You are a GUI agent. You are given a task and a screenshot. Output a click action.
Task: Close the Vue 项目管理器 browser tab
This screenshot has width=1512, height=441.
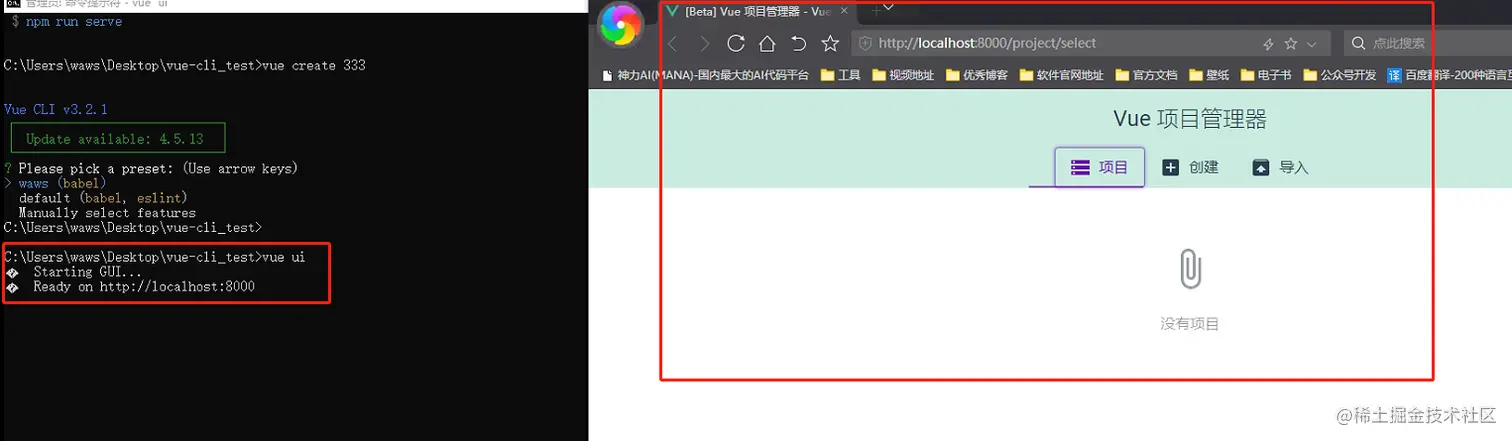tap(845, 12)
